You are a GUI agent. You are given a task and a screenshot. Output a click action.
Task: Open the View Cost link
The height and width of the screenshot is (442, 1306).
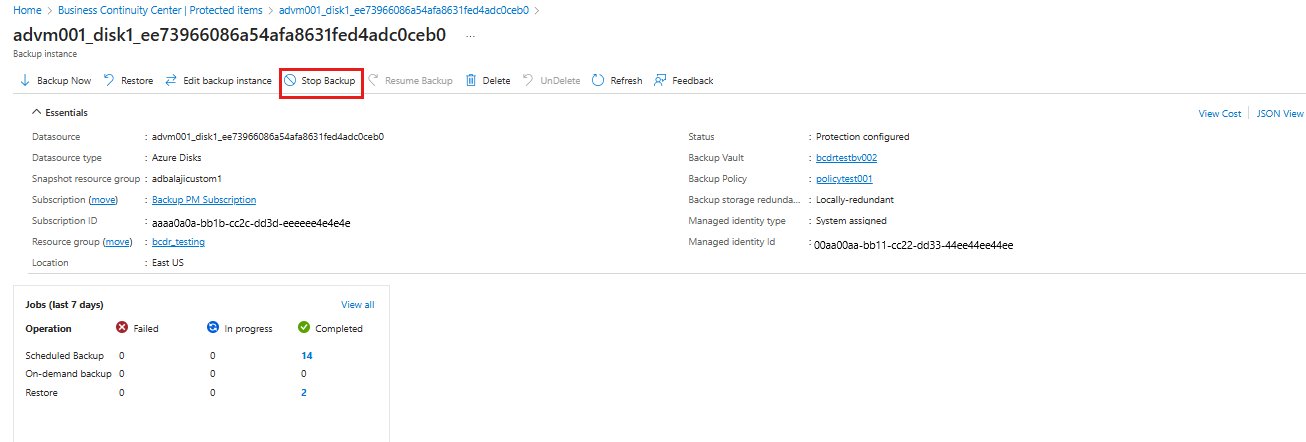[1220, 114]
